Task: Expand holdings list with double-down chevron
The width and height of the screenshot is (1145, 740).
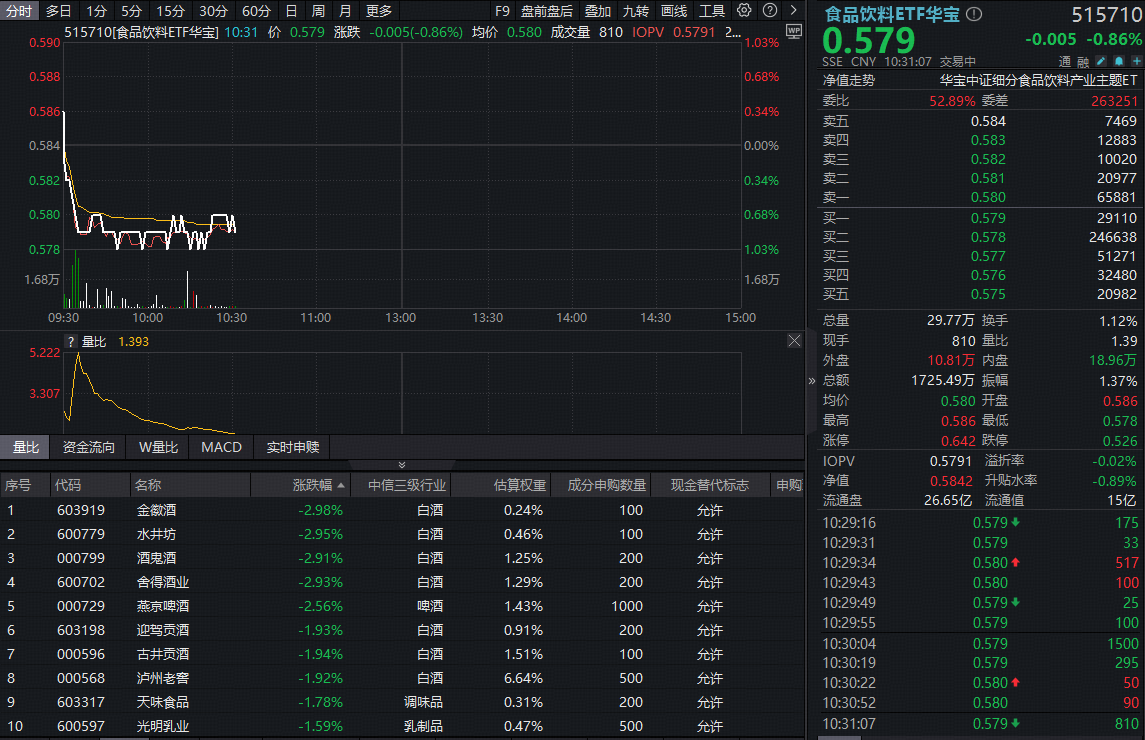Action: [402, 465]
